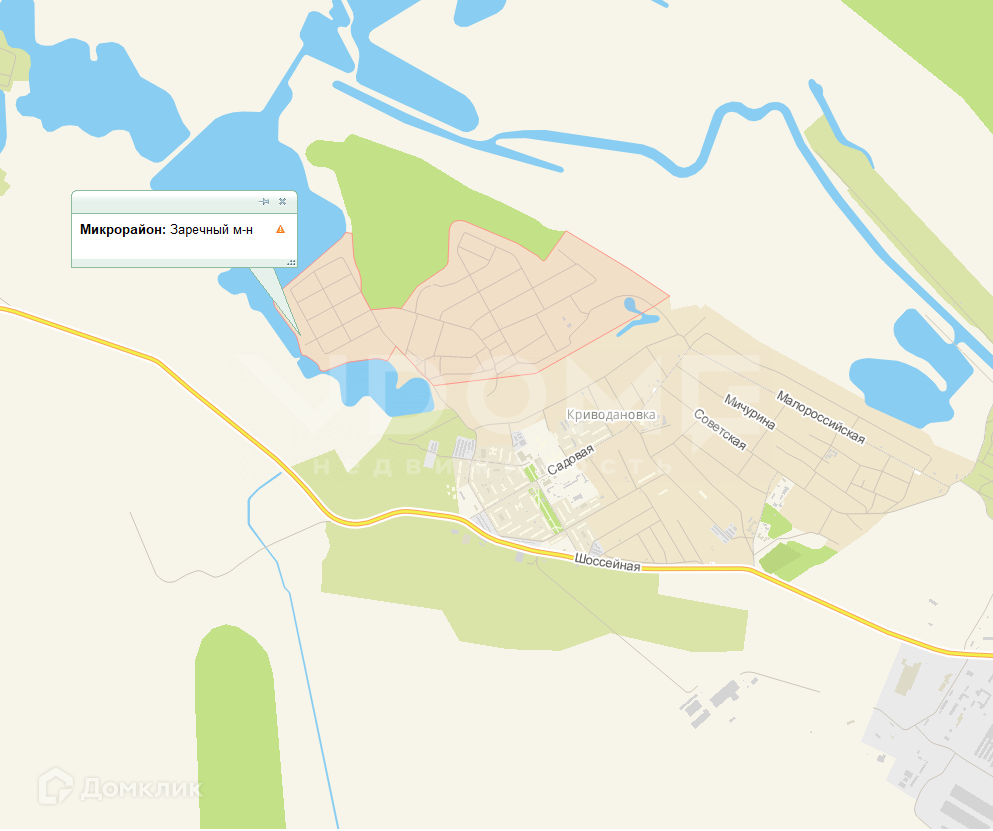Click the Советская street label

pos(720,429)
